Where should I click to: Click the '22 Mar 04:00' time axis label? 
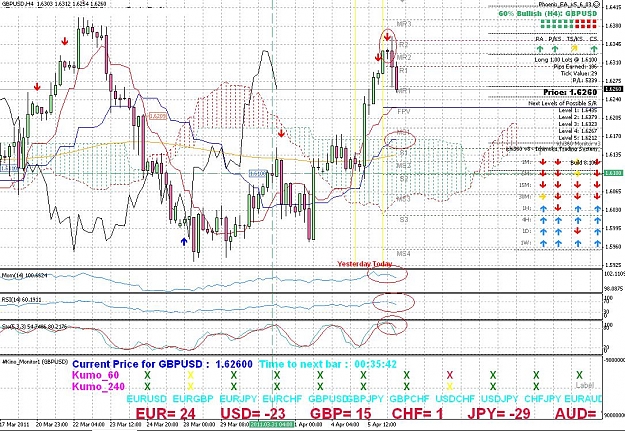point(90,424)
